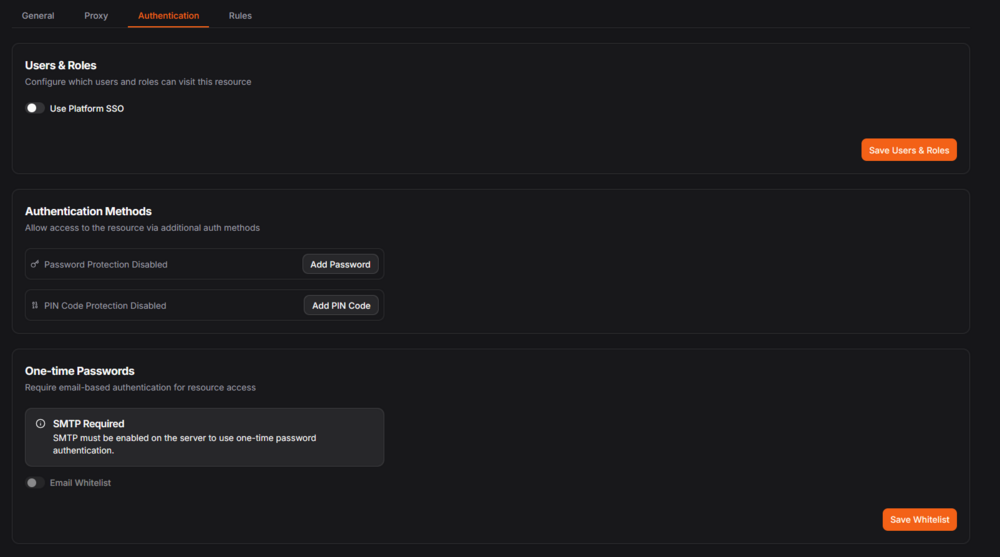Select the Authentication tab

click(x=168, y=15)
